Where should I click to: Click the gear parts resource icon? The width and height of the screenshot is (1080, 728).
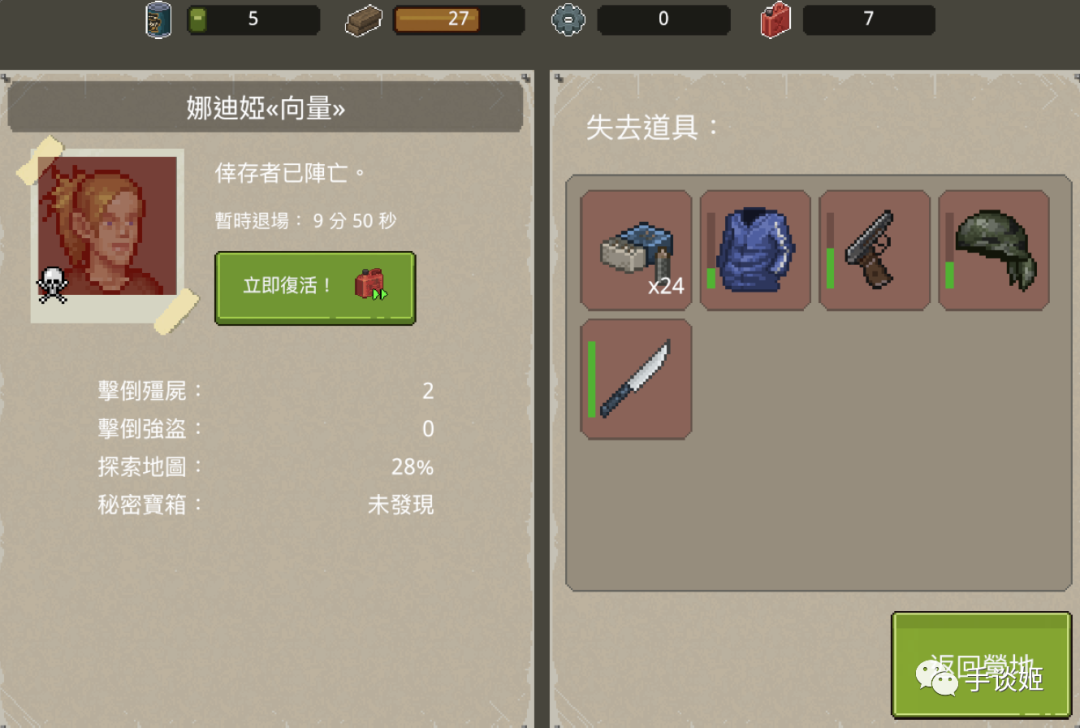pos(568,19)
